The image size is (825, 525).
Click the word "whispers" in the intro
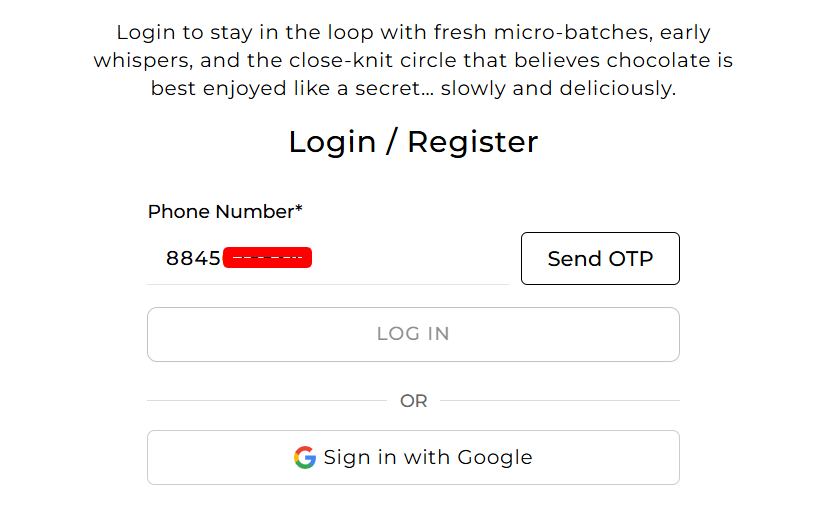[143, 61]
